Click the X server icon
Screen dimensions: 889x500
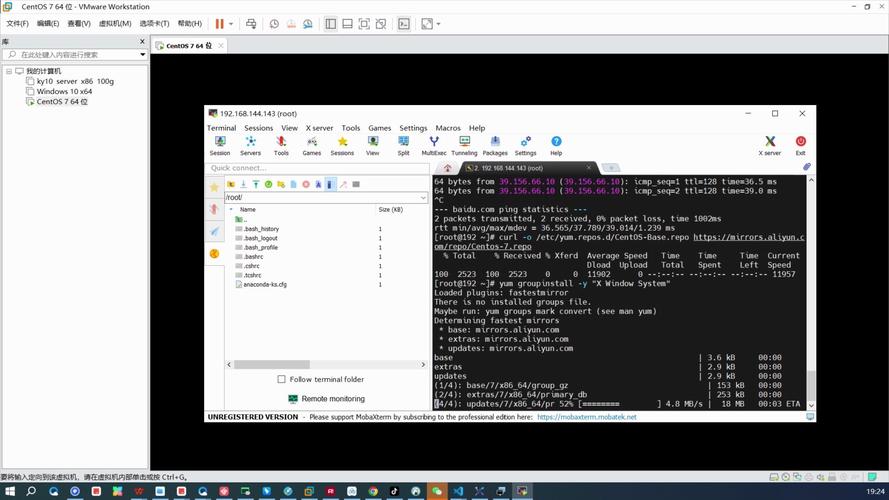[x=770, y=146]
